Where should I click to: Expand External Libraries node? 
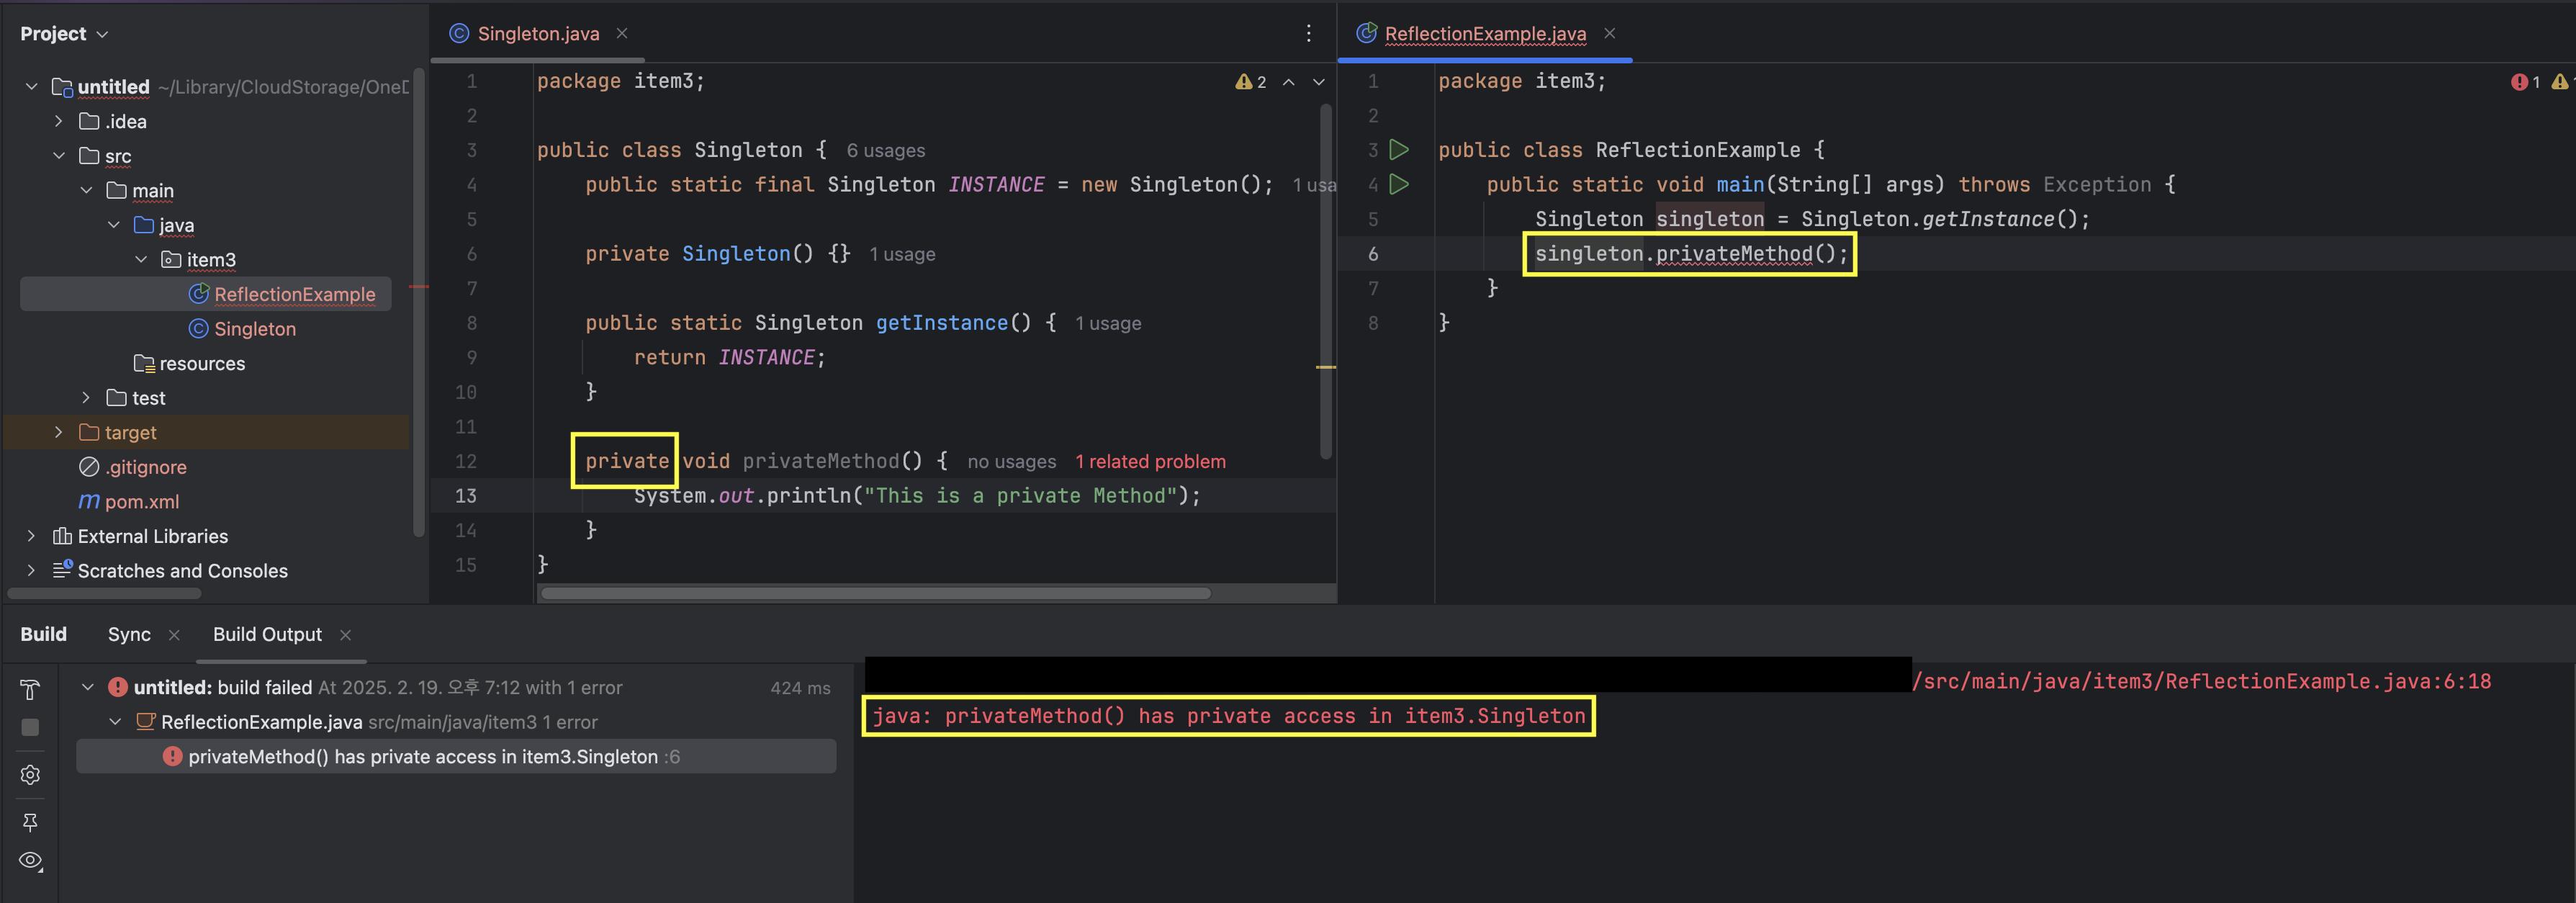pos(31,536)
